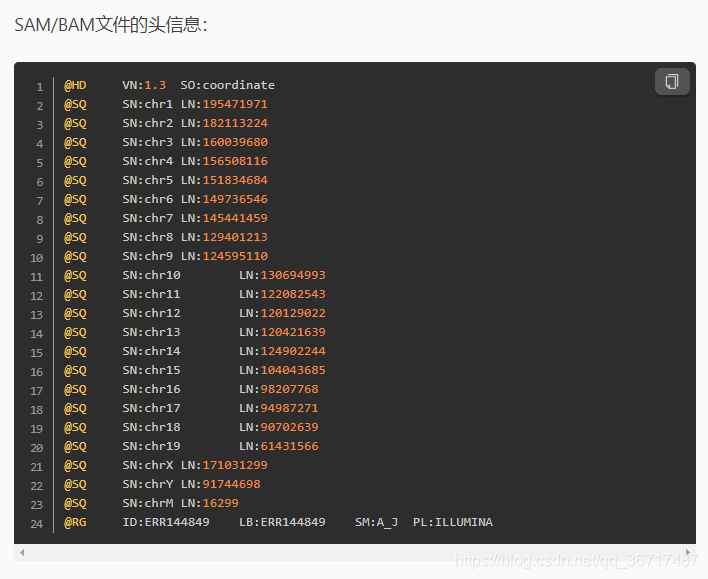
Task: Click the length value 16299
Action: coord(220,503)
